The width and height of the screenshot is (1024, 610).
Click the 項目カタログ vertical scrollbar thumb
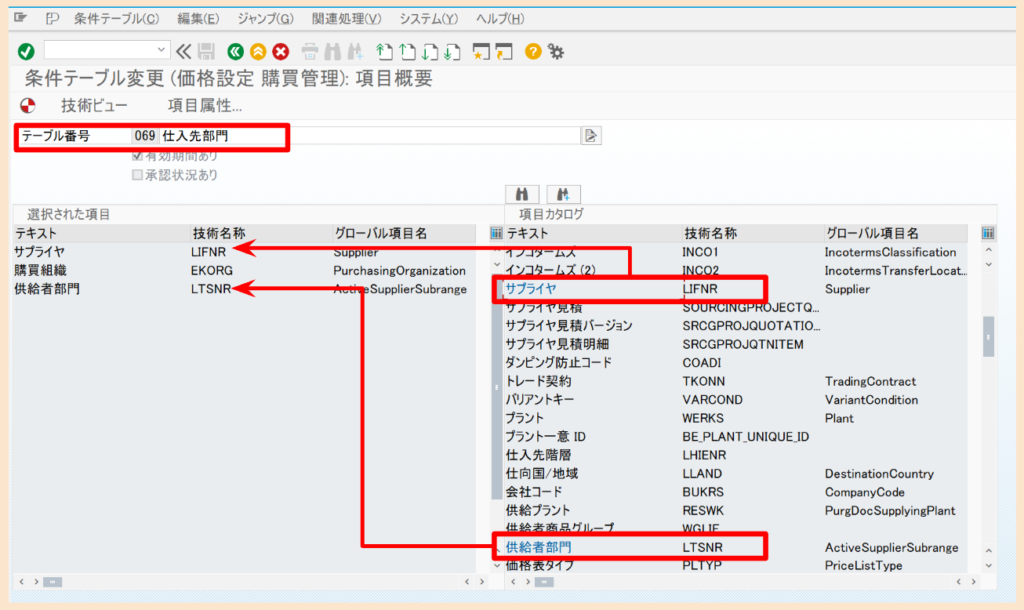[988, 336]
